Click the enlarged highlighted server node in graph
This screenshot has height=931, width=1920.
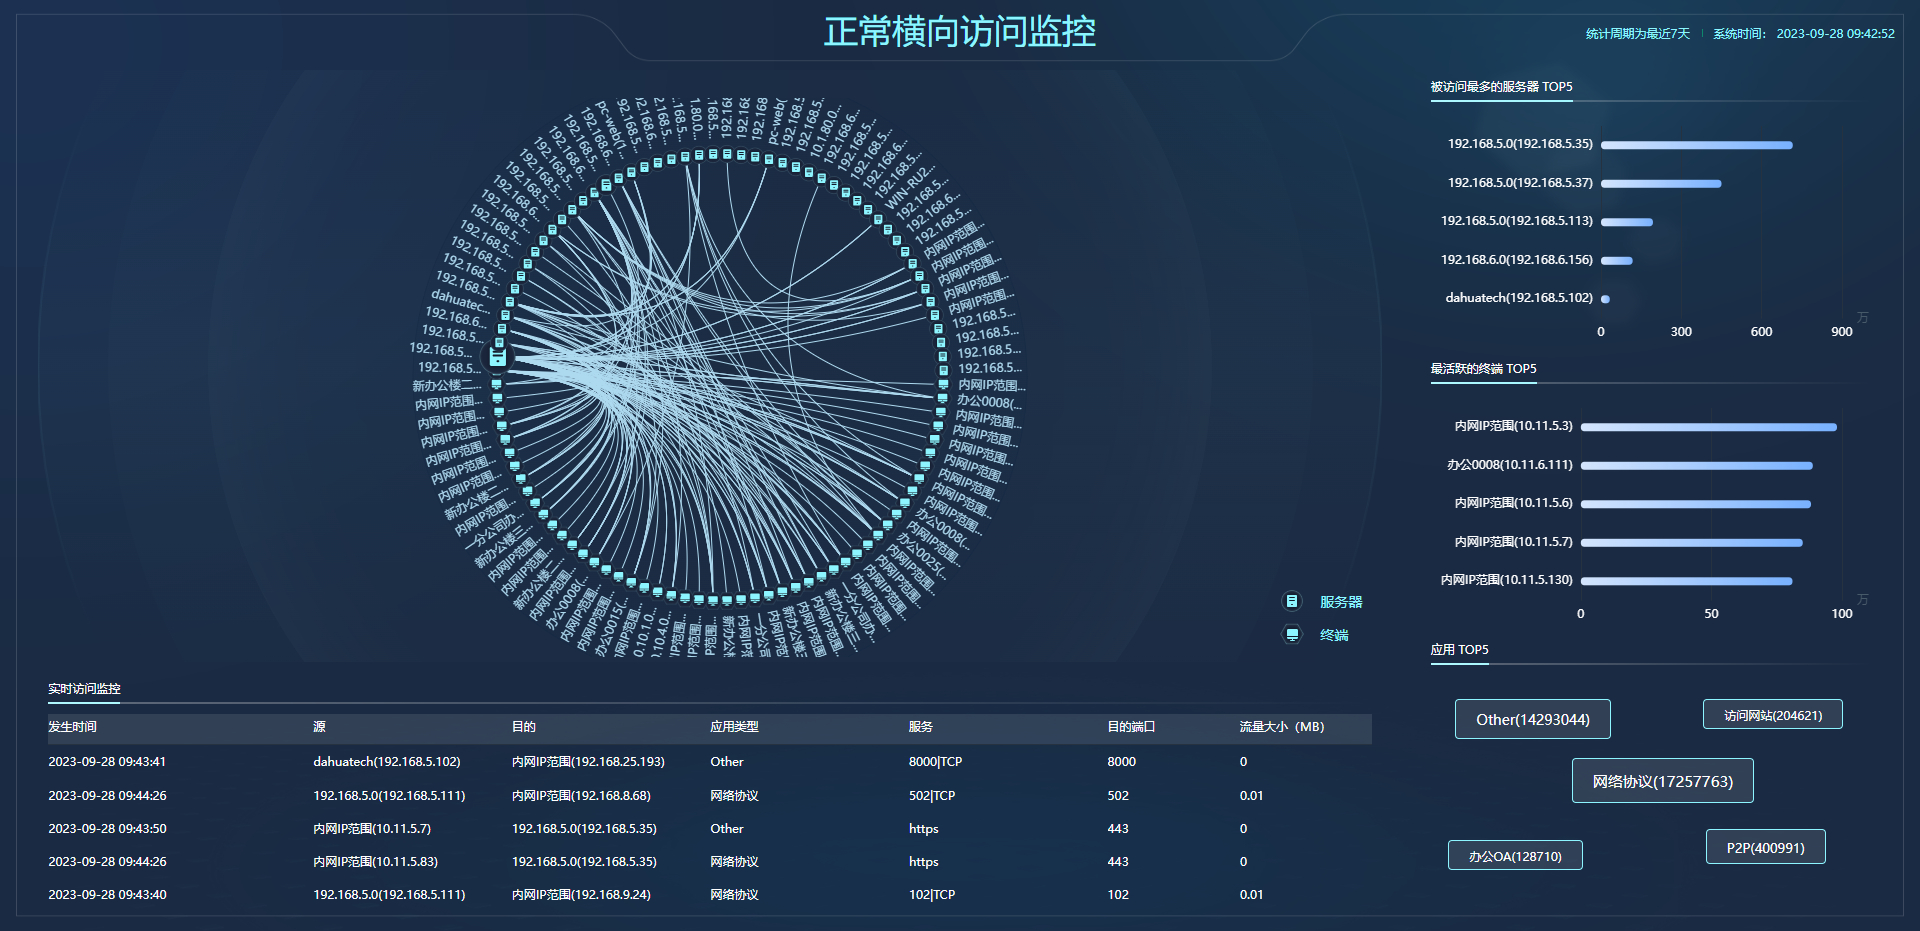pyautogui.click(x=497, y=356)
